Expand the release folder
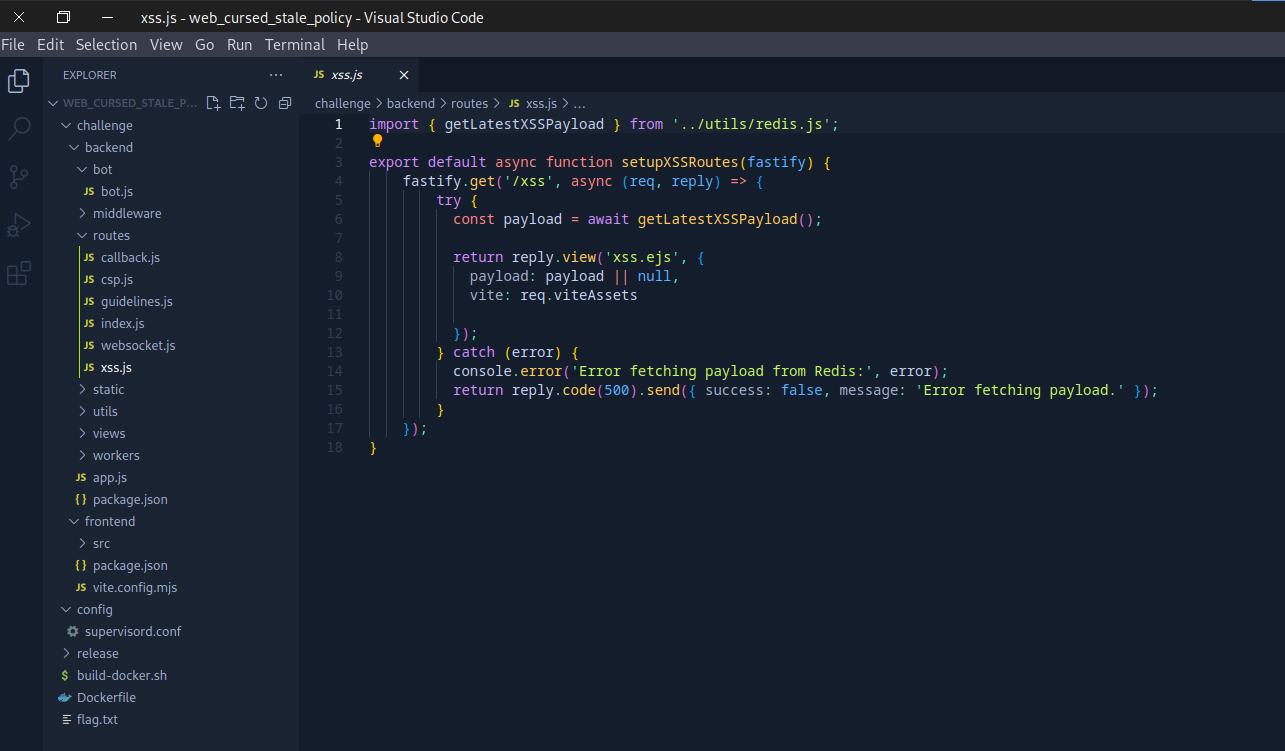This screenshot has height=751, width=1285. click(x=97, y=653)
